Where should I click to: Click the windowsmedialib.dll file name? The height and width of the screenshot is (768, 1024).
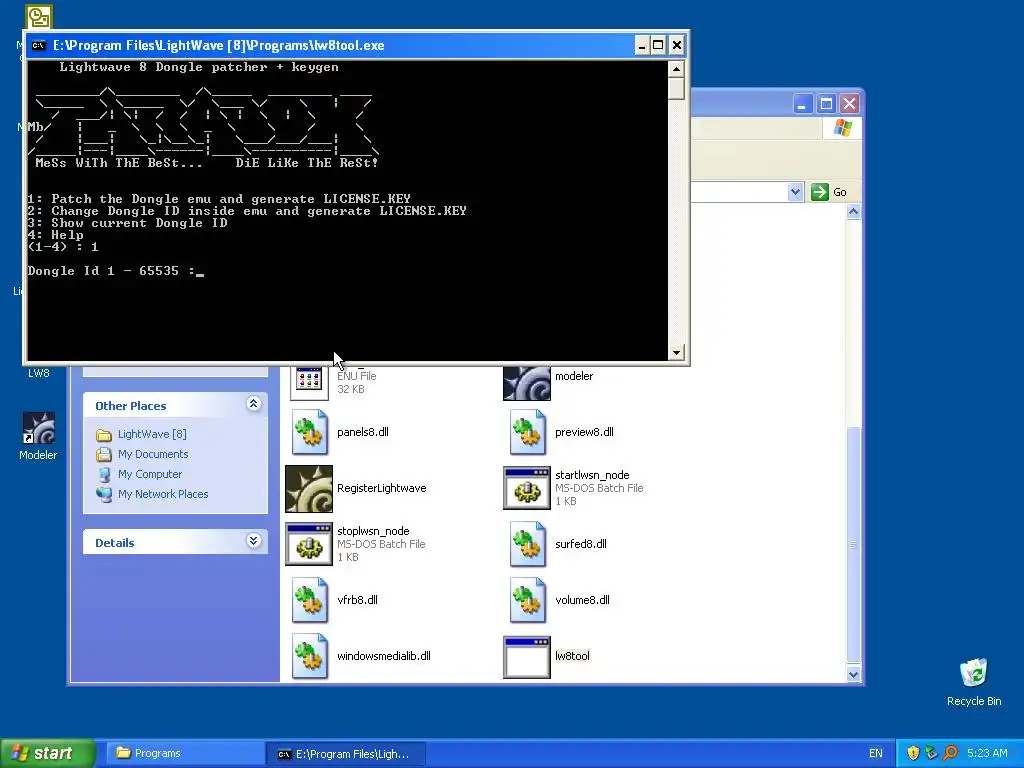coord(383,656)
